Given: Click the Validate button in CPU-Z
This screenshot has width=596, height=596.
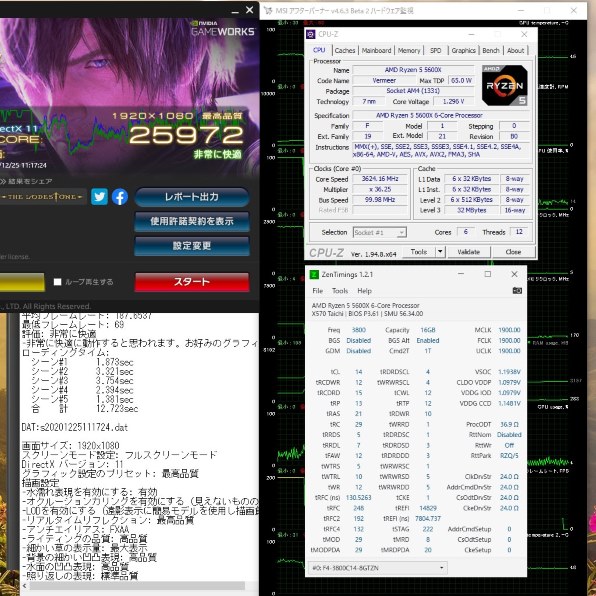Looking at the screenshot, I should point(468,252).
